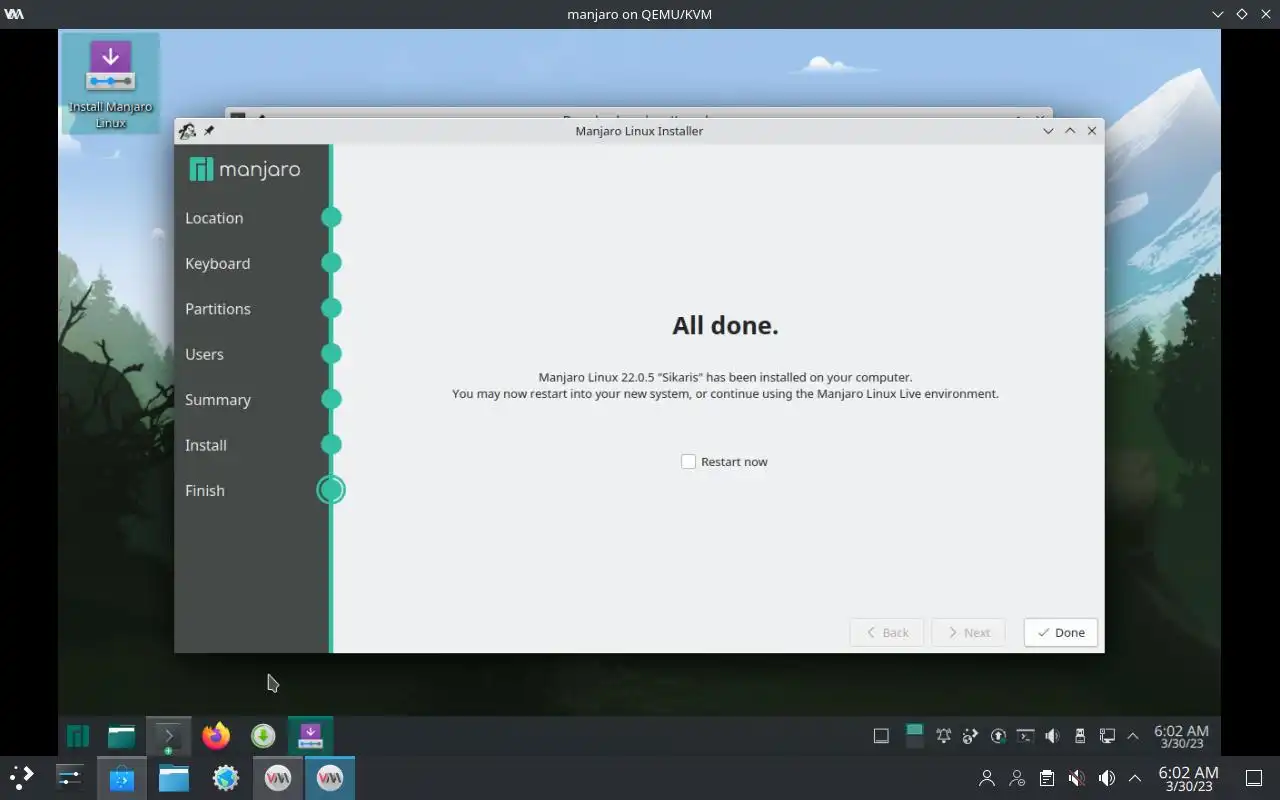Open the globe gear app in host taskbar
The height and width of the screenshot is (800, 1280).
point(226,777)
